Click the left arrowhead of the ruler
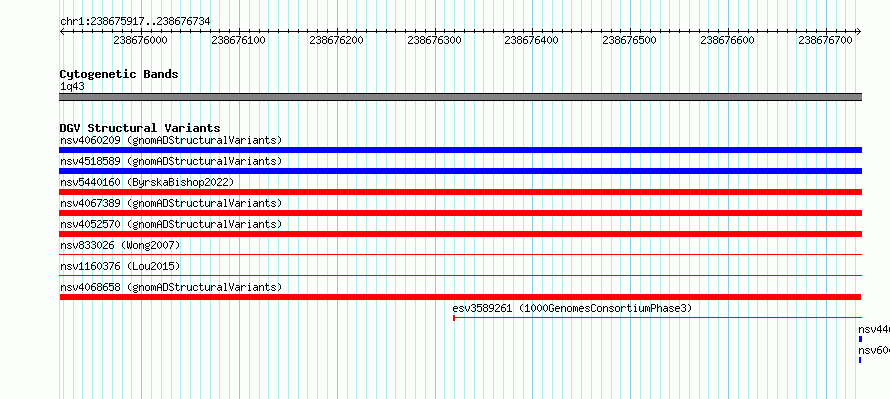Viewport: 890px width, 399px height. click(62, 31)
